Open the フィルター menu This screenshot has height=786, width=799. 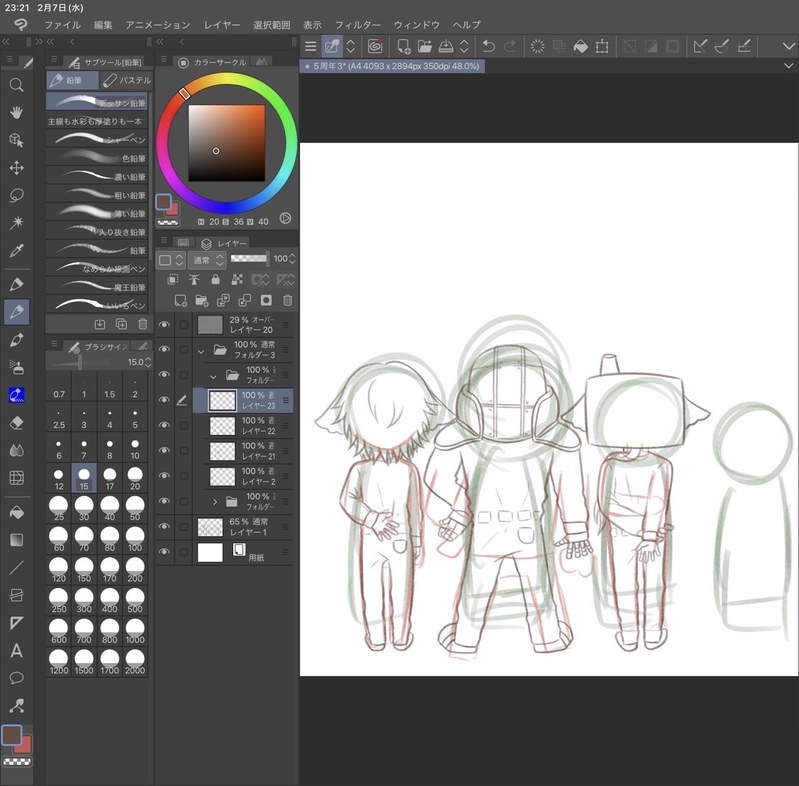pyautogui.click(x=357, y=24)
